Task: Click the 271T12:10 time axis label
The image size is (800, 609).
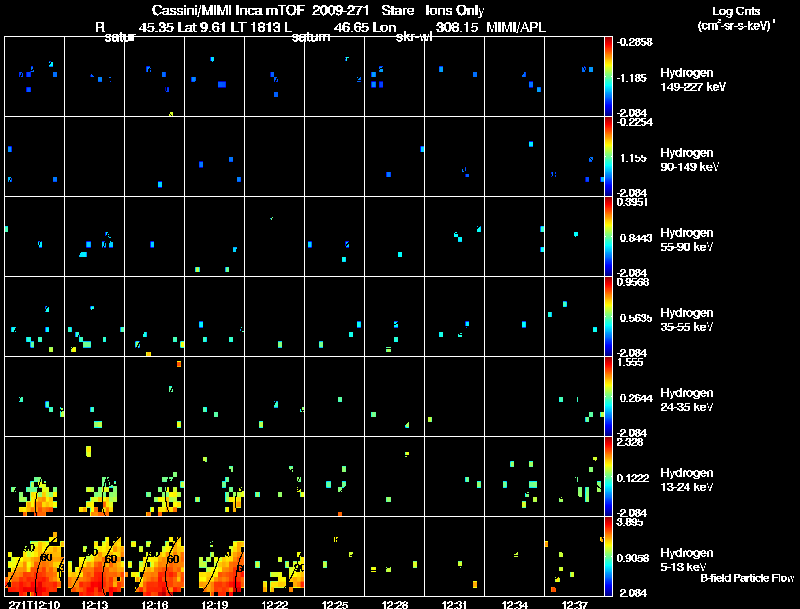Action: click(x=35, y=604)
